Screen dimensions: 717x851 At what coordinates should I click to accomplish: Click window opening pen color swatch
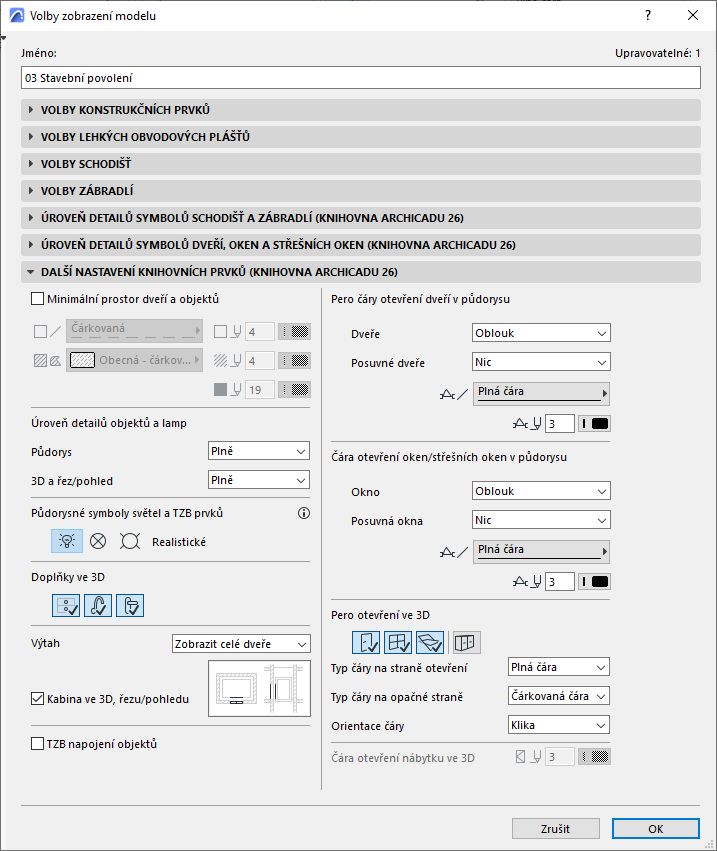[594, 581]
